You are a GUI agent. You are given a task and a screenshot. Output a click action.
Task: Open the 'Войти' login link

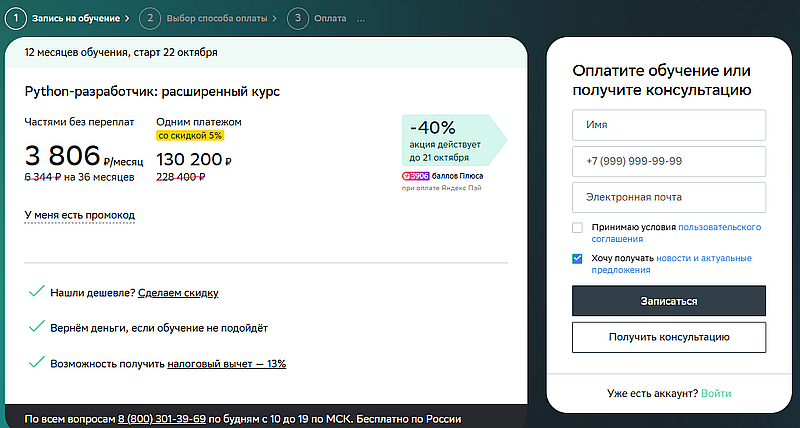click(715, 393)
